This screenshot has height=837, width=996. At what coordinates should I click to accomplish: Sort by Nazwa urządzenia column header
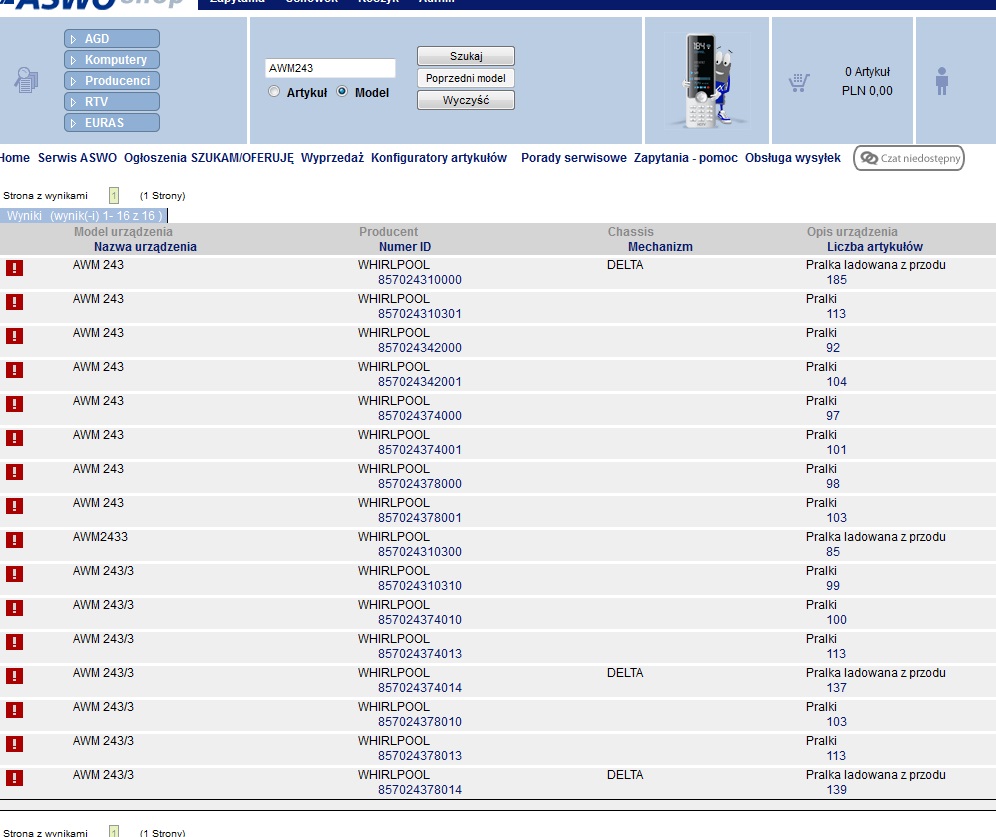[145, 247]
